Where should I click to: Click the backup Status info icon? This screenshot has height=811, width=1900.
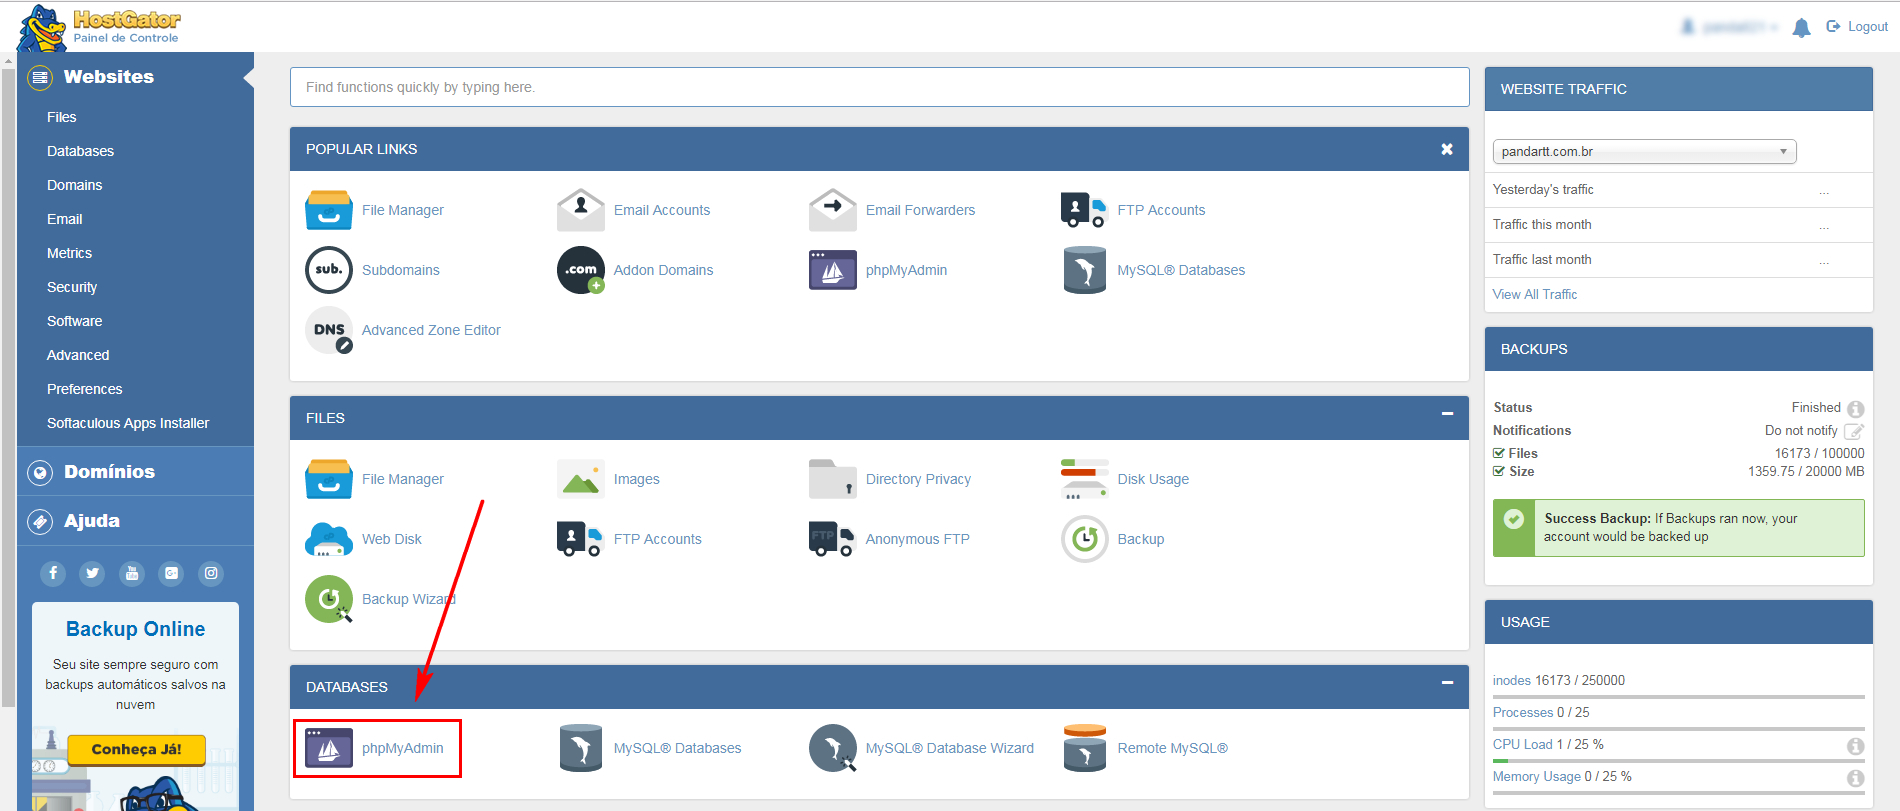pyautogui.click(x=1855, y=409)
